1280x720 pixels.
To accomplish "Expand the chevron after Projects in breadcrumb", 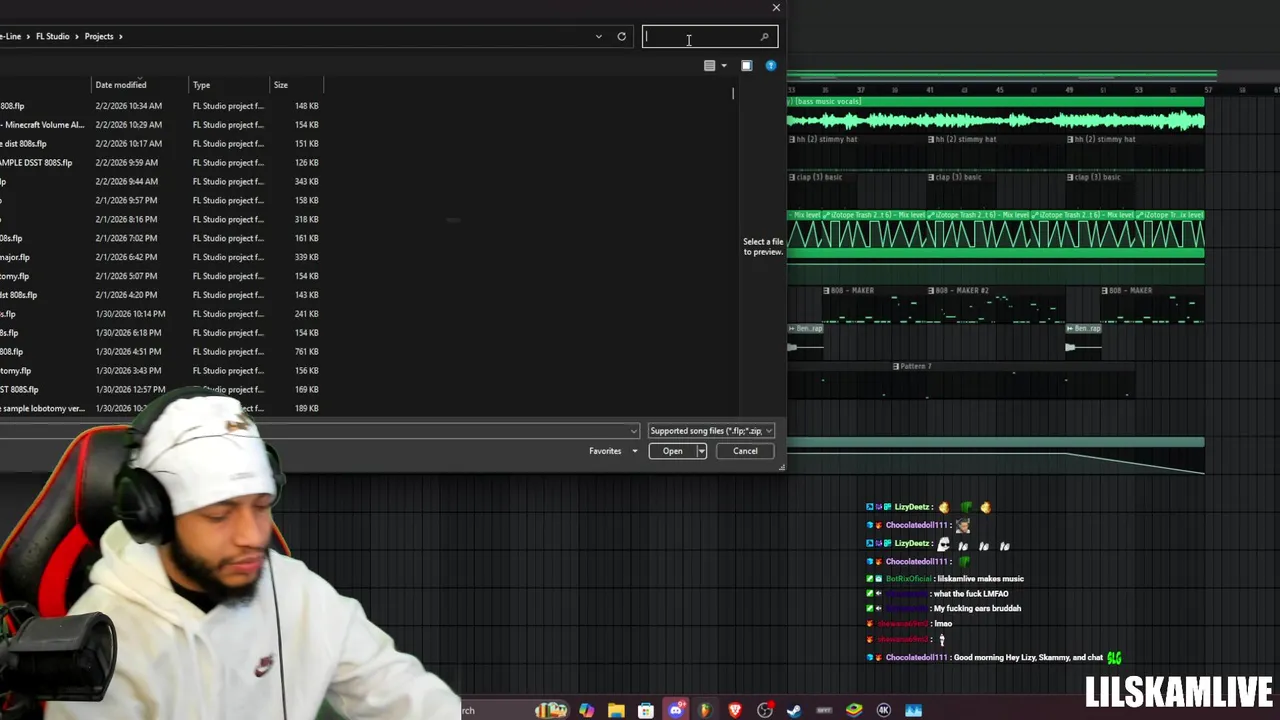I will tap(120, 36).
